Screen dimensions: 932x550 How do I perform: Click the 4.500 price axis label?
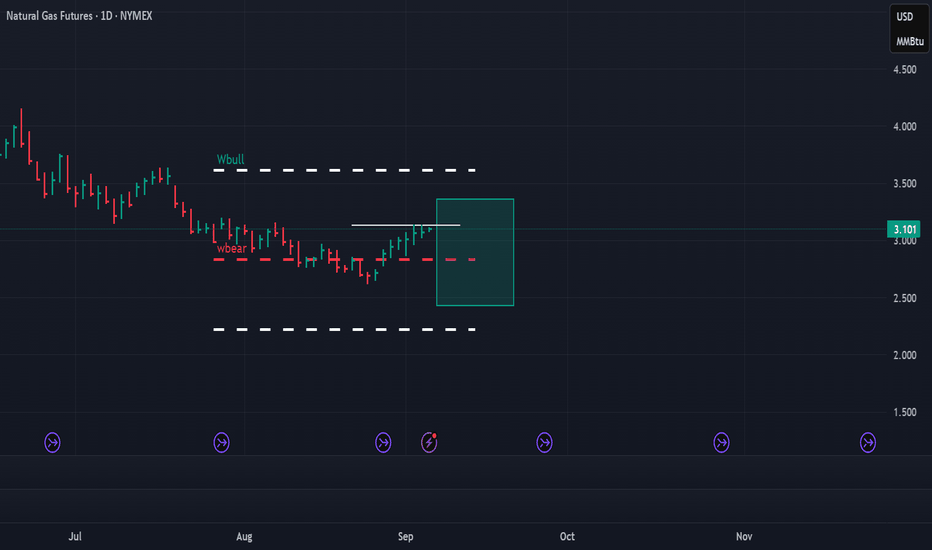(x=905, y=70)
